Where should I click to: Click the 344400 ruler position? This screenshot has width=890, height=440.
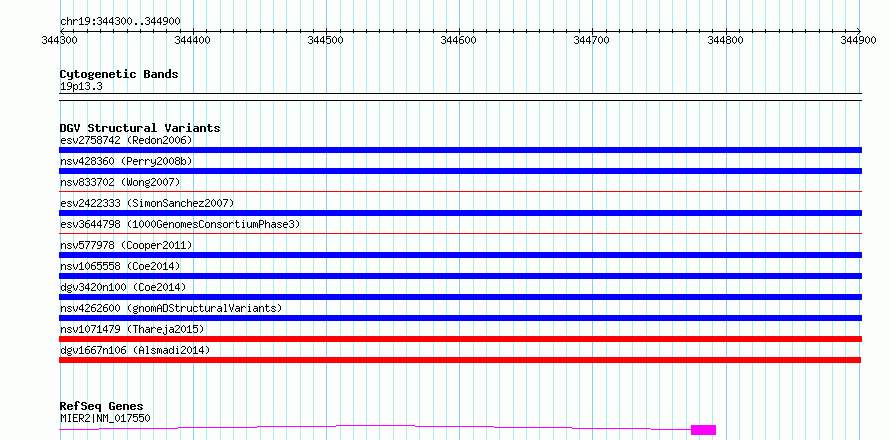[193, 40]
